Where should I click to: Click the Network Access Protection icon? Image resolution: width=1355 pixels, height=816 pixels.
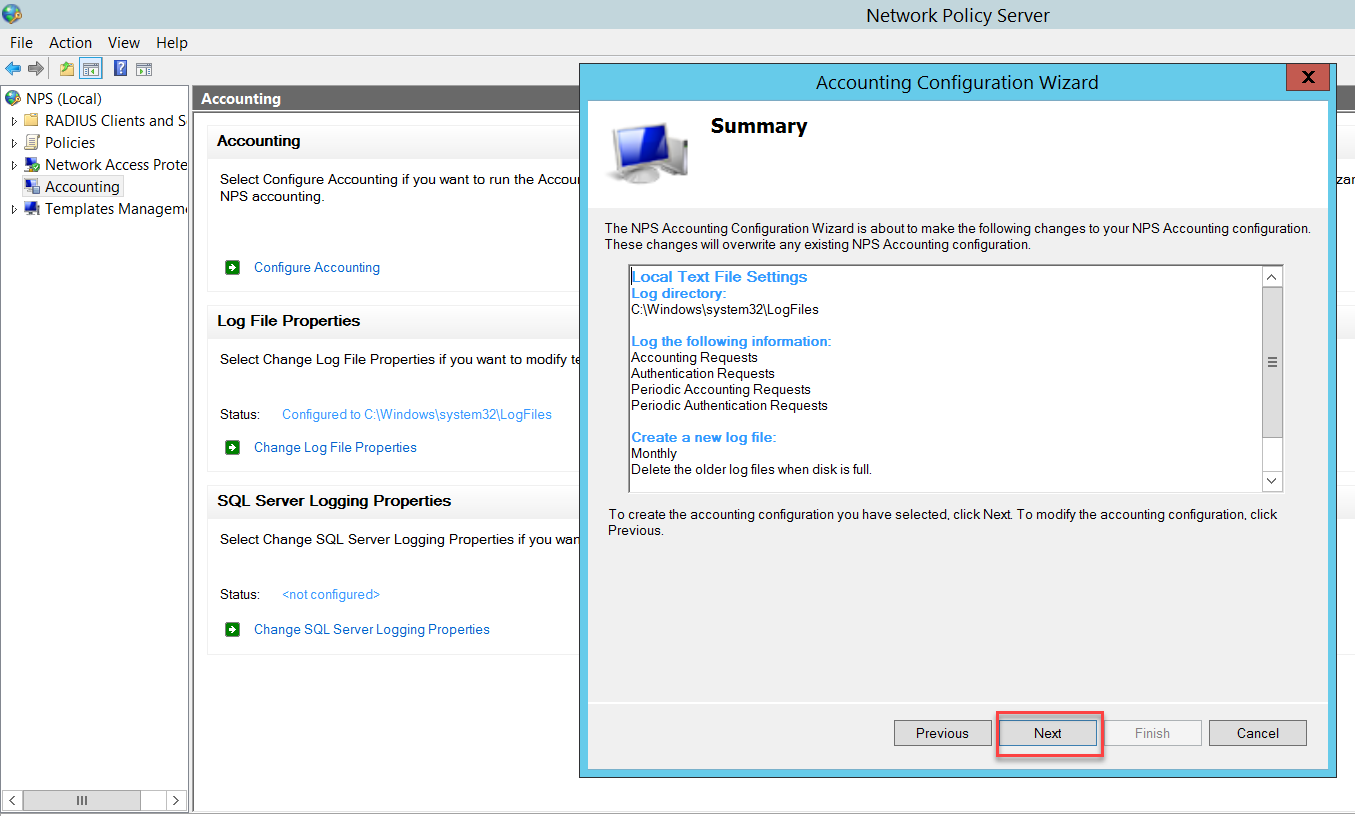[32, 164]
